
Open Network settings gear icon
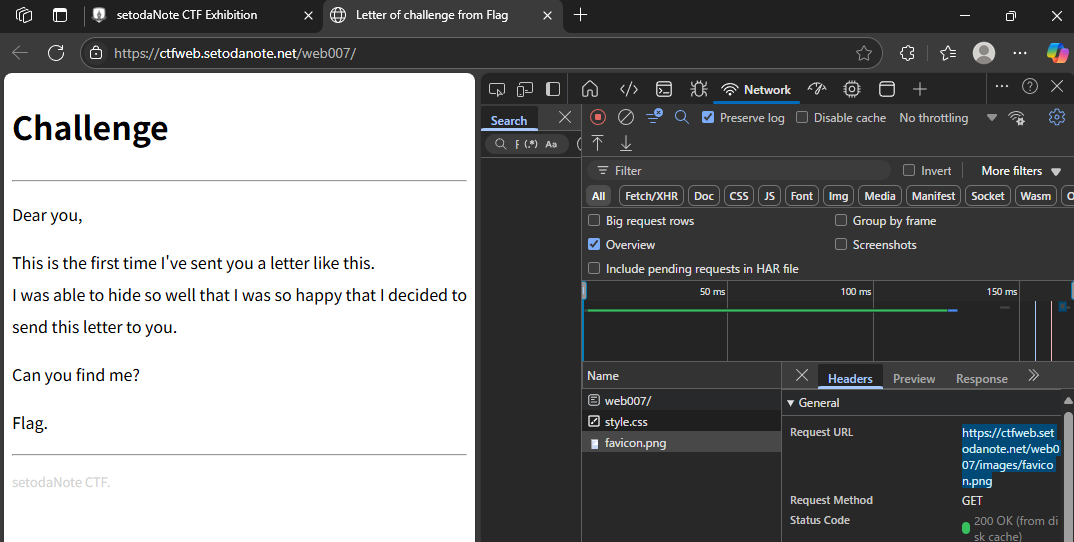1057,117
